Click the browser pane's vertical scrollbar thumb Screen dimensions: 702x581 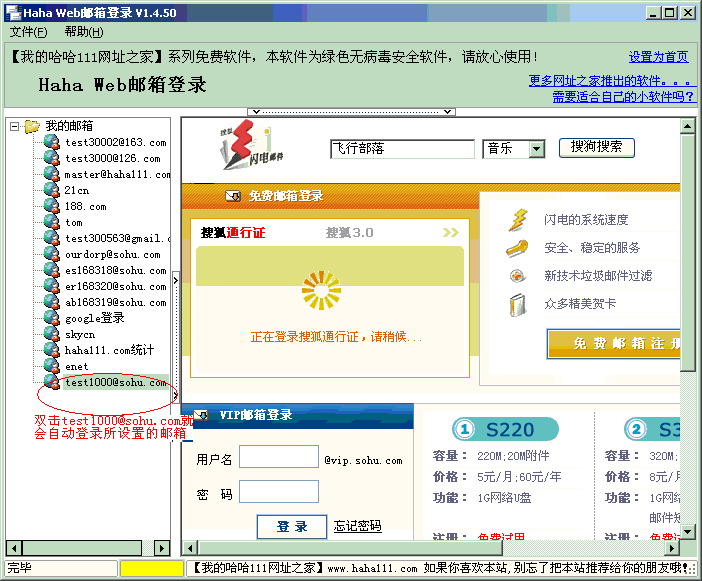687,253
